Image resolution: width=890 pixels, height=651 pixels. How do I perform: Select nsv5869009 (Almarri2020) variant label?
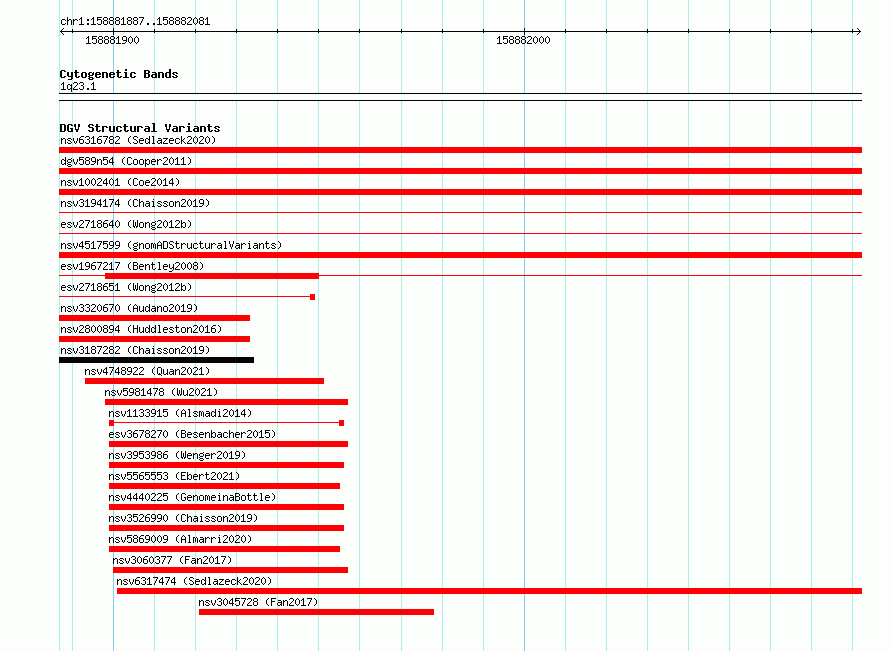point(180,539)
